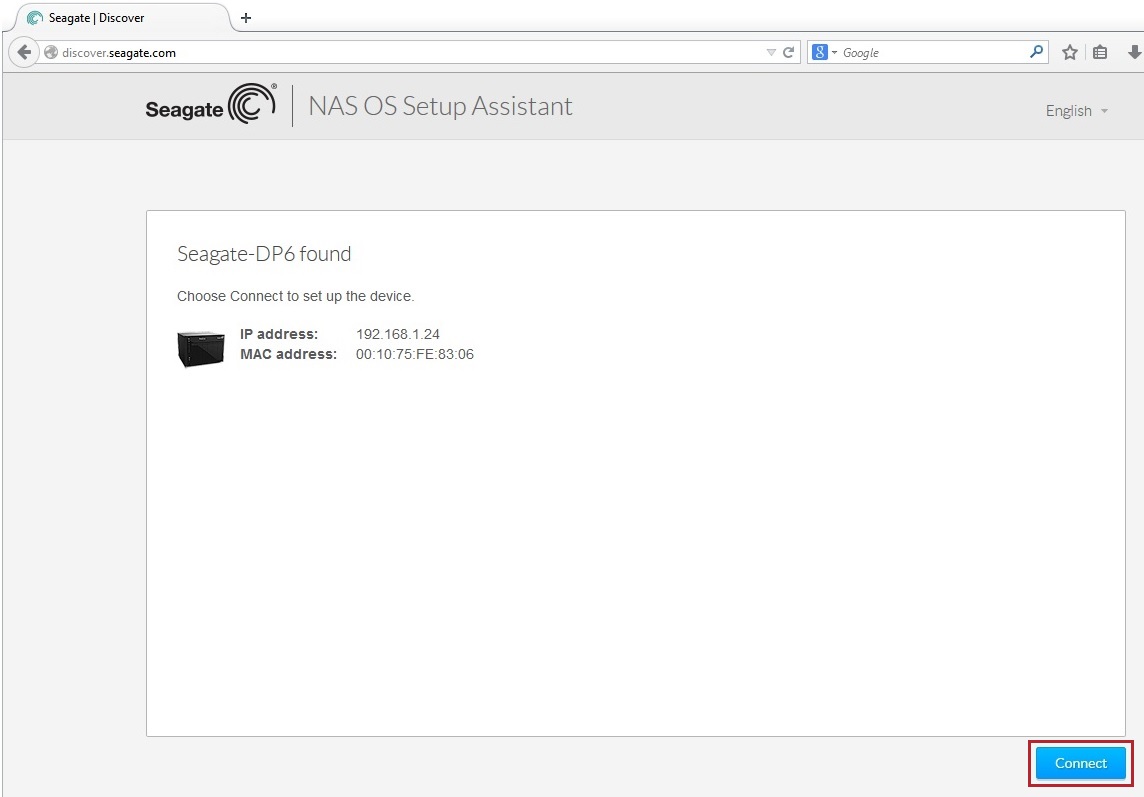
Task: Open the English language dropdown
Action: [1077, 111]
